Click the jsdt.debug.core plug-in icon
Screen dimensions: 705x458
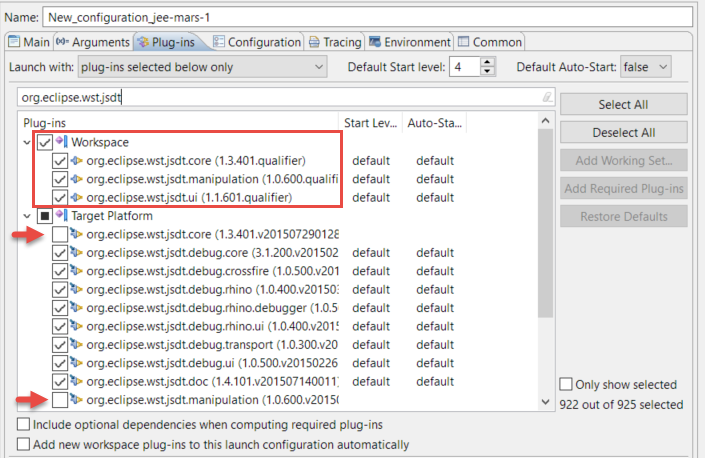coord(77,252)
